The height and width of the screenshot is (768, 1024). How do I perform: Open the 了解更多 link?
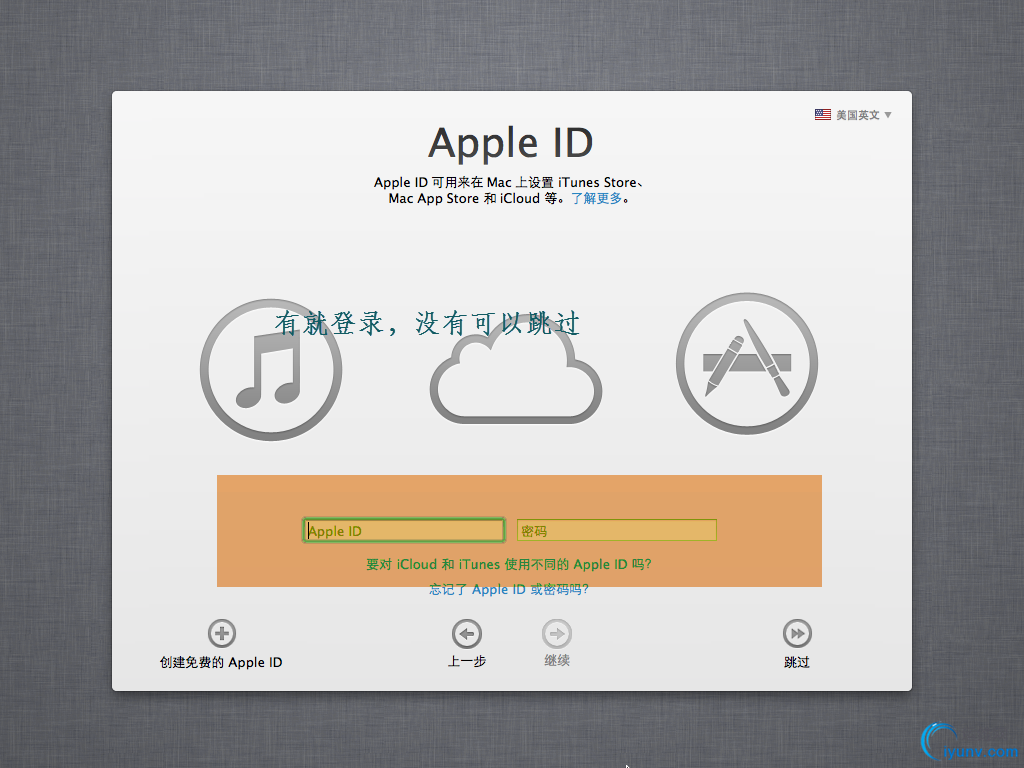(x=597, y=199)
